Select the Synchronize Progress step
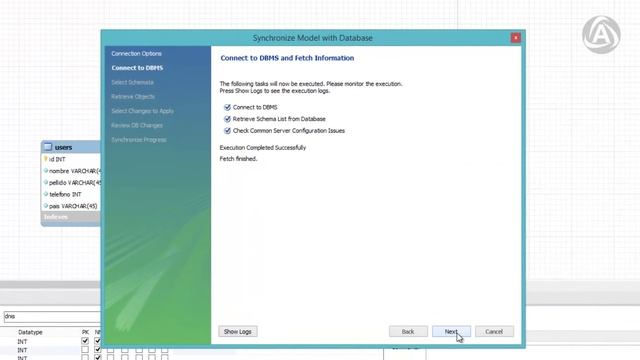This screenshot has height=360, width=640. [x=139, y=140]
